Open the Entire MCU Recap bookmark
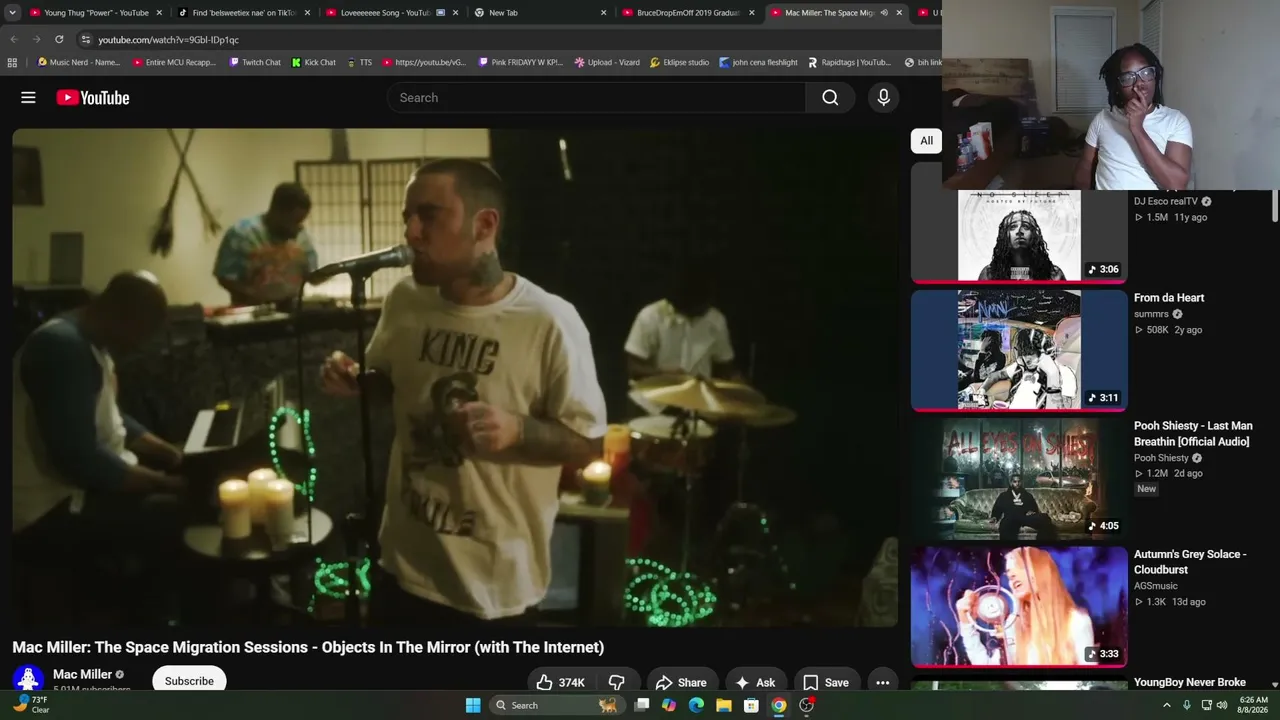This screenshot has width=1280, height=720. coord(174,62)
